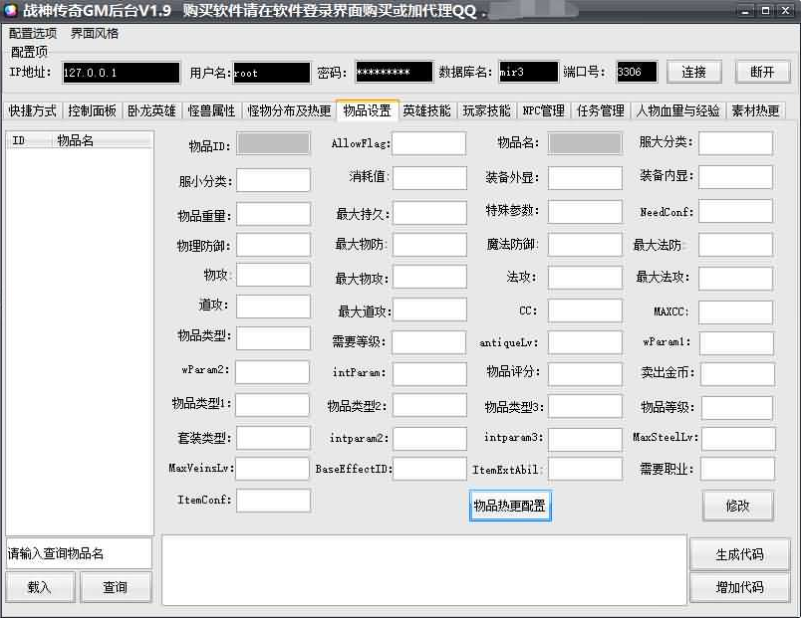
Task: Switch to the 控制面板 tab
Action: click(92, 110)
